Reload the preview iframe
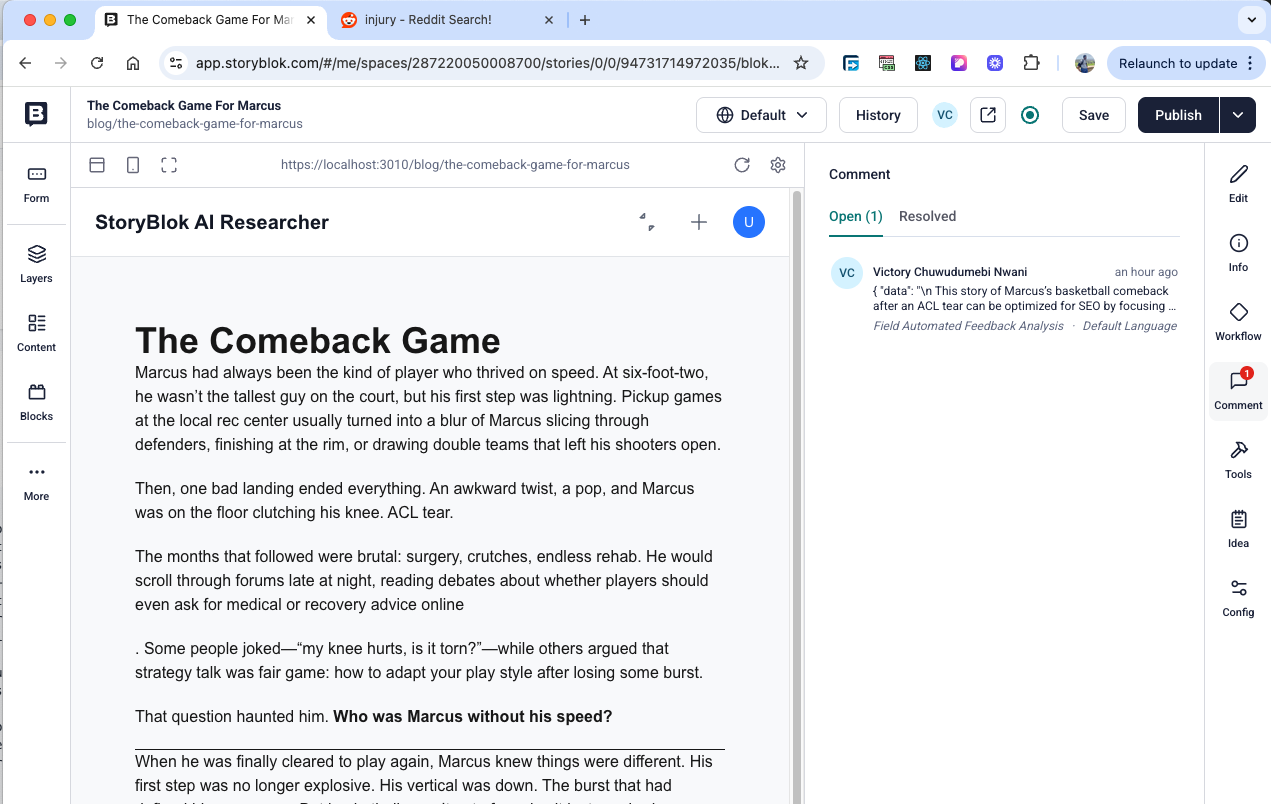1271x804 pixels. pos(742,165)
